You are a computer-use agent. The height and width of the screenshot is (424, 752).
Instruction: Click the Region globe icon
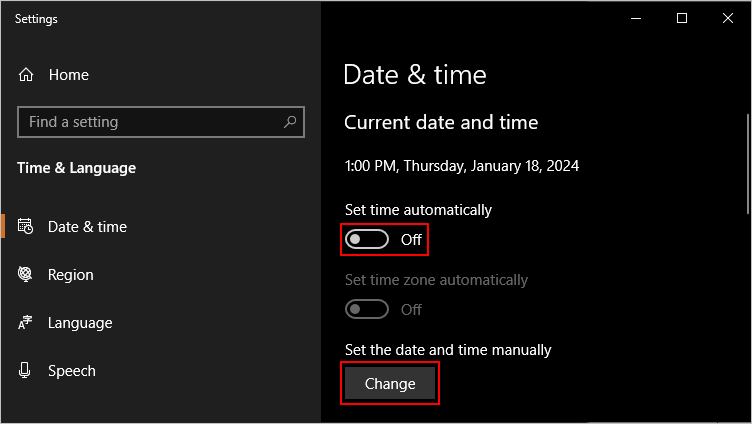[26, 275]
